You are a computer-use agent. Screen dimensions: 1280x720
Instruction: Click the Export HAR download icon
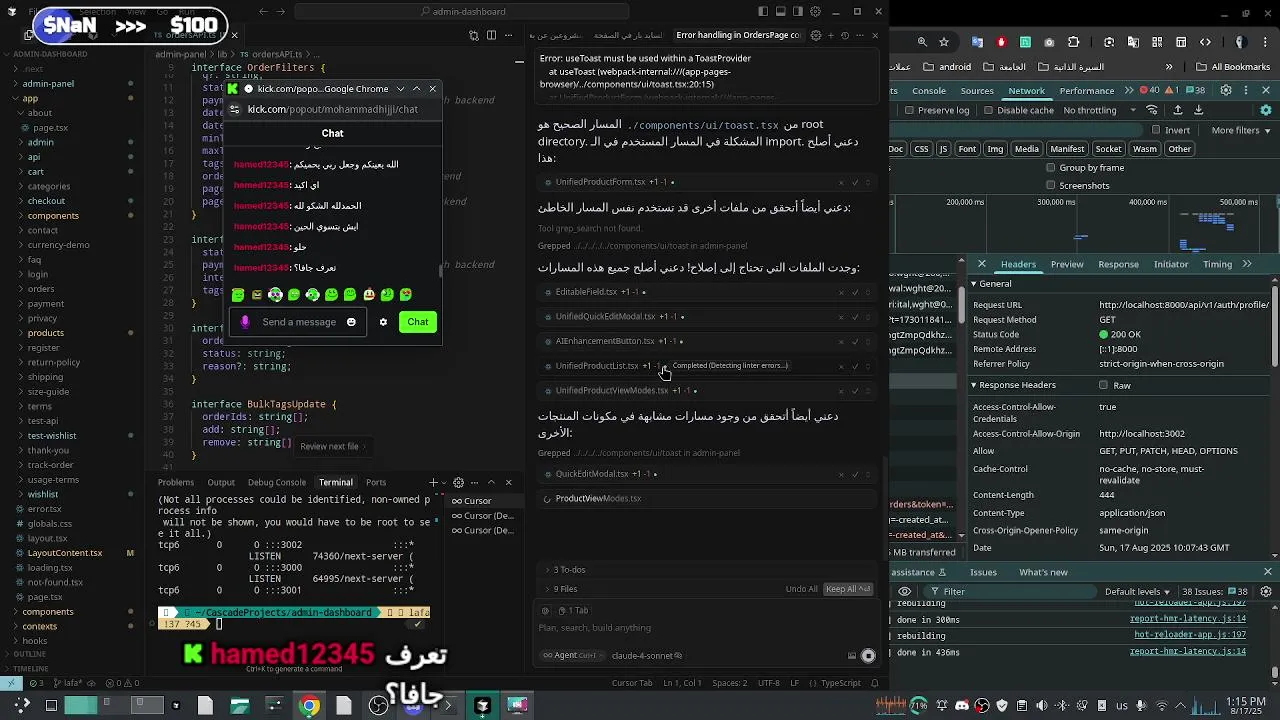[1198, 110]
